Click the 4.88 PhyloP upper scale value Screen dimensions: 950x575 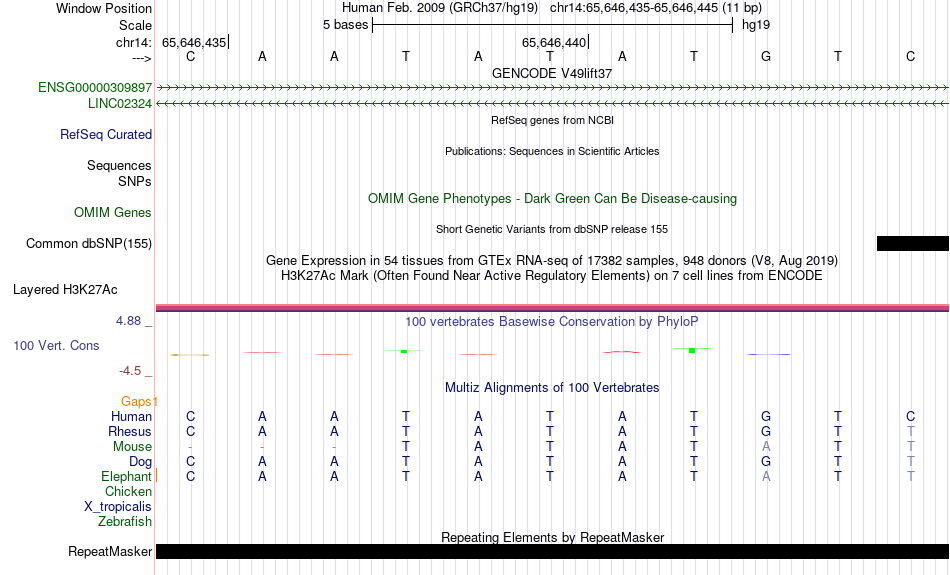pos(128,321)
